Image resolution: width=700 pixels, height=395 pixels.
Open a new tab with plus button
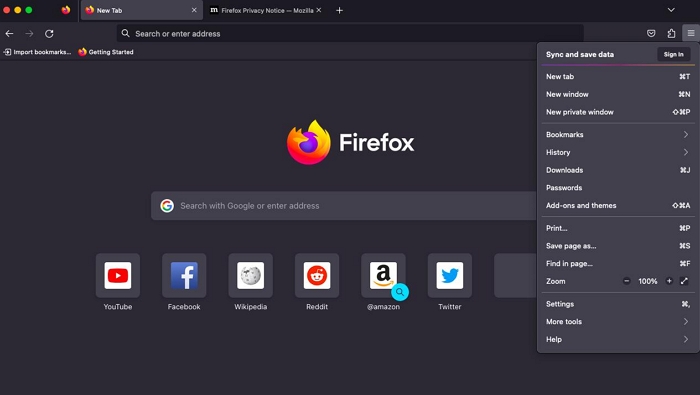(x=339, y=10)
